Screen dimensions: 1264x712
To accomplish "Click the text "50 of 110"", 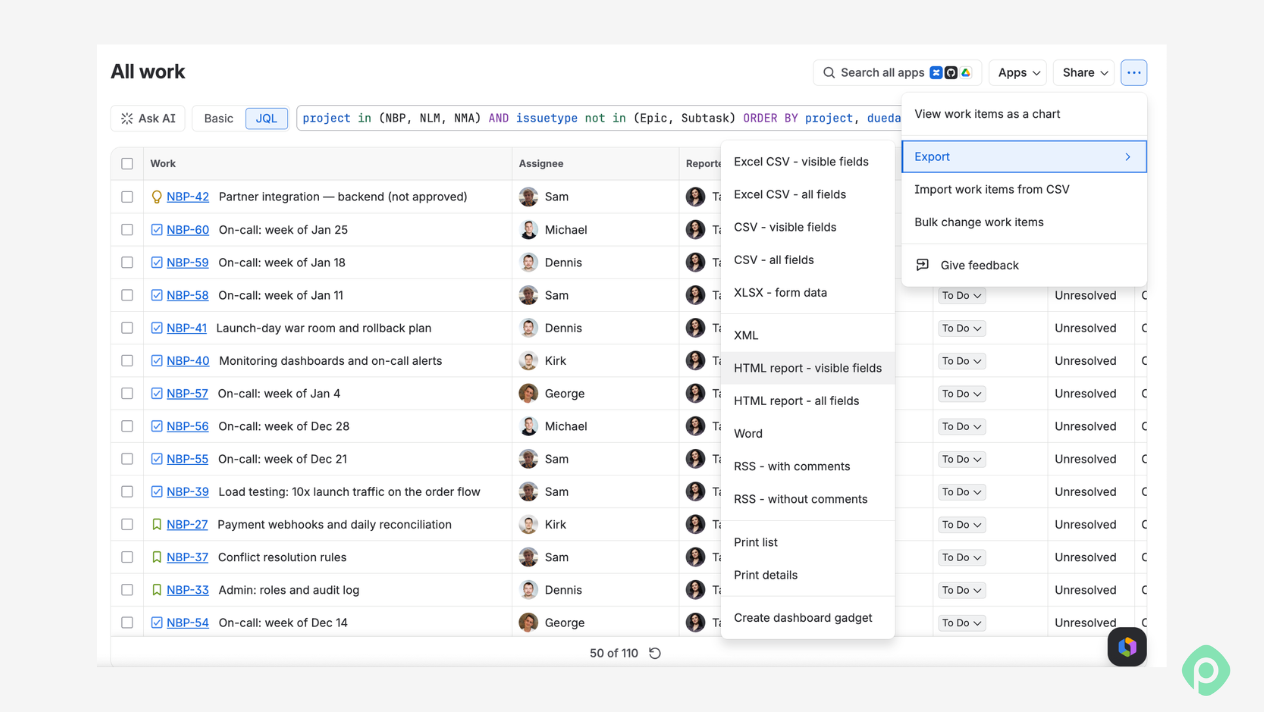I will [x=614, y=653].
